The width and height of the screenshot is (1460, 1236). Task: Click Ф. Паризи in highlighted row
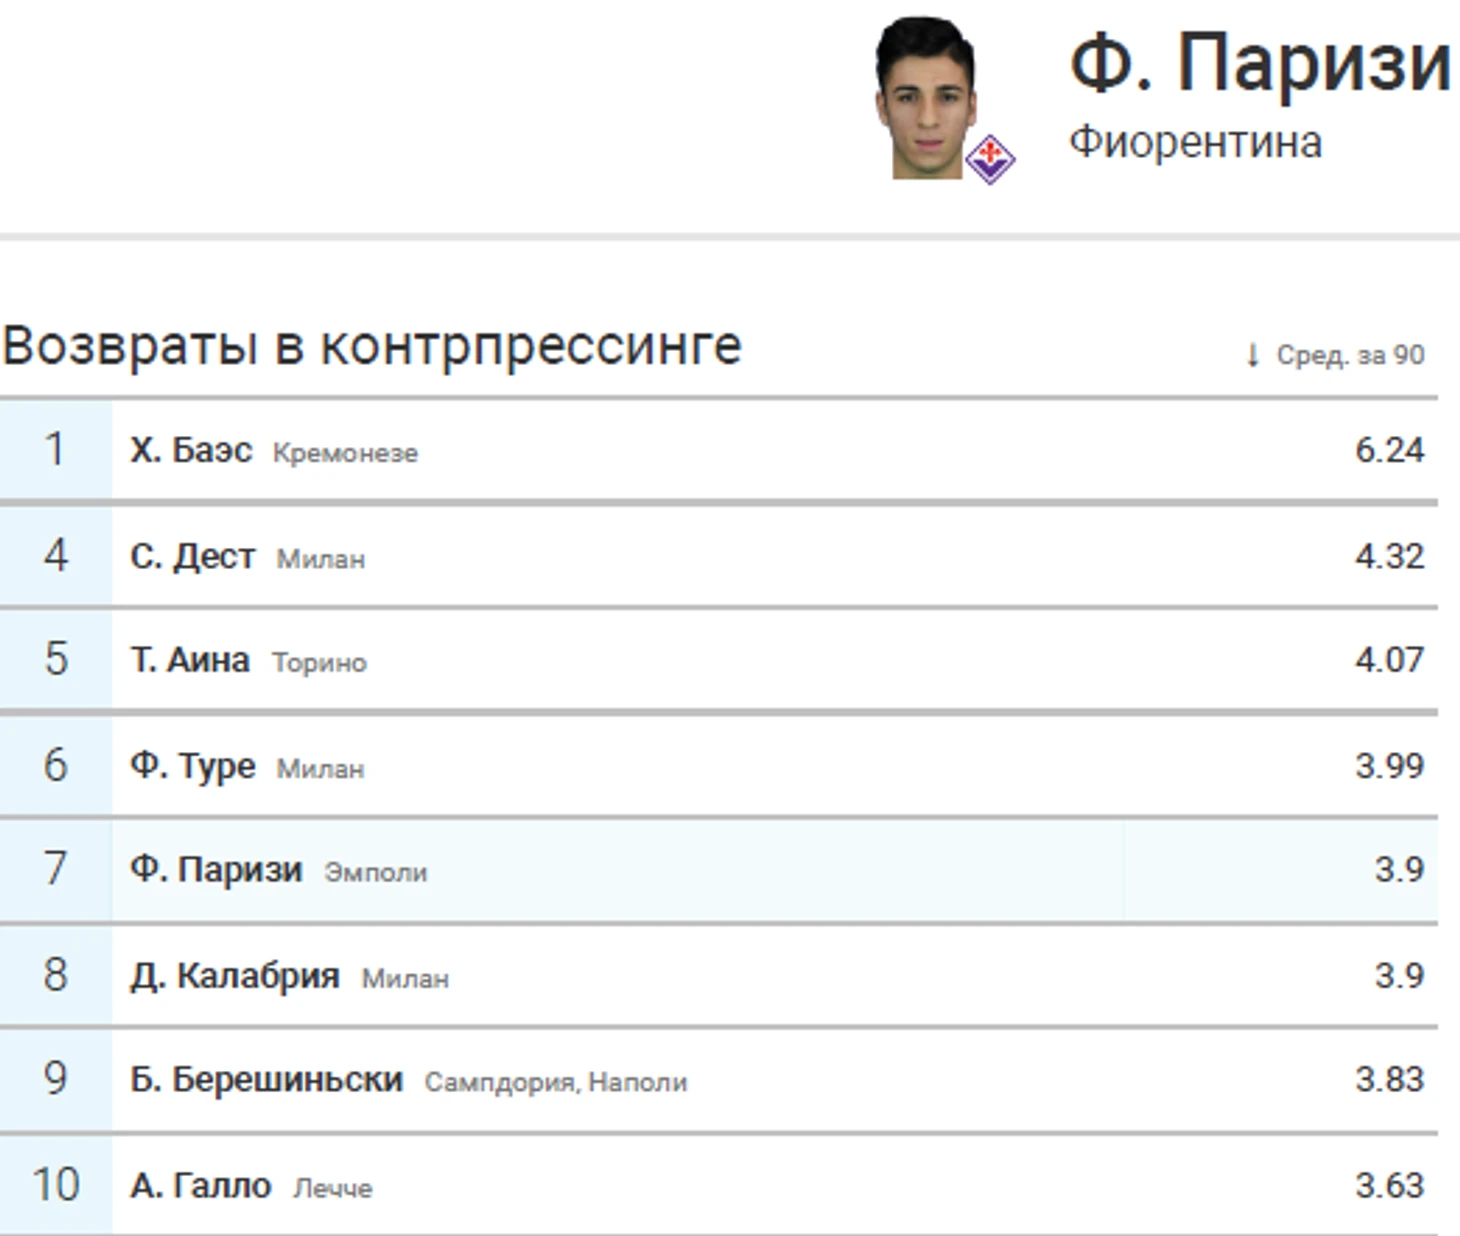216,870
